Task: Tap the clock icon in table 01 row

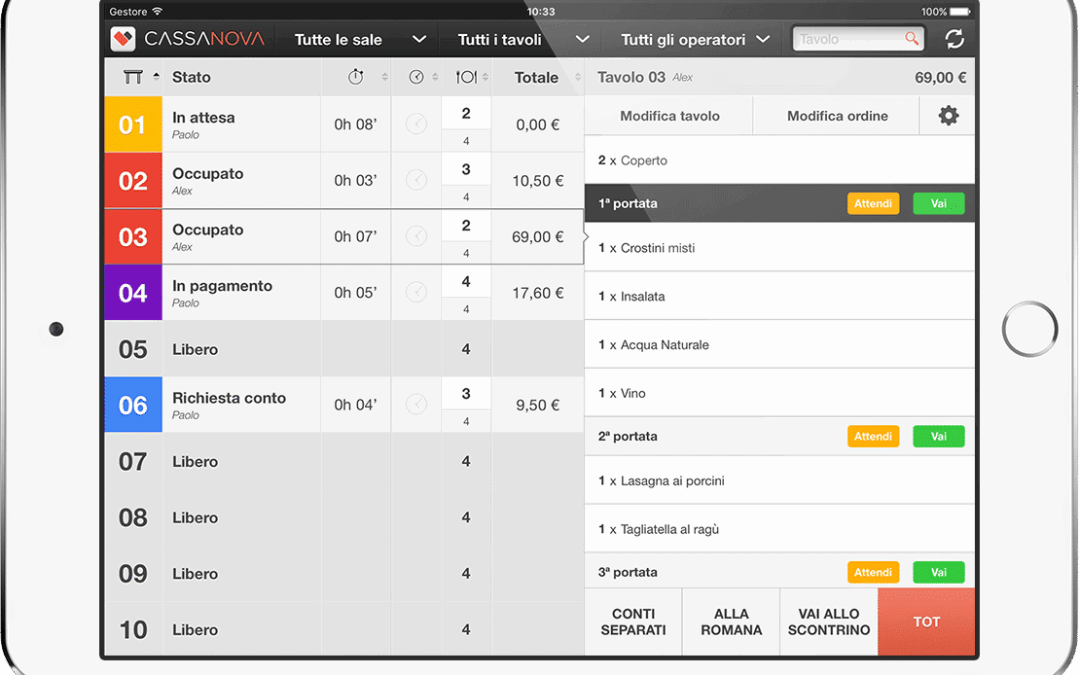Action: [x=417, y=125]
